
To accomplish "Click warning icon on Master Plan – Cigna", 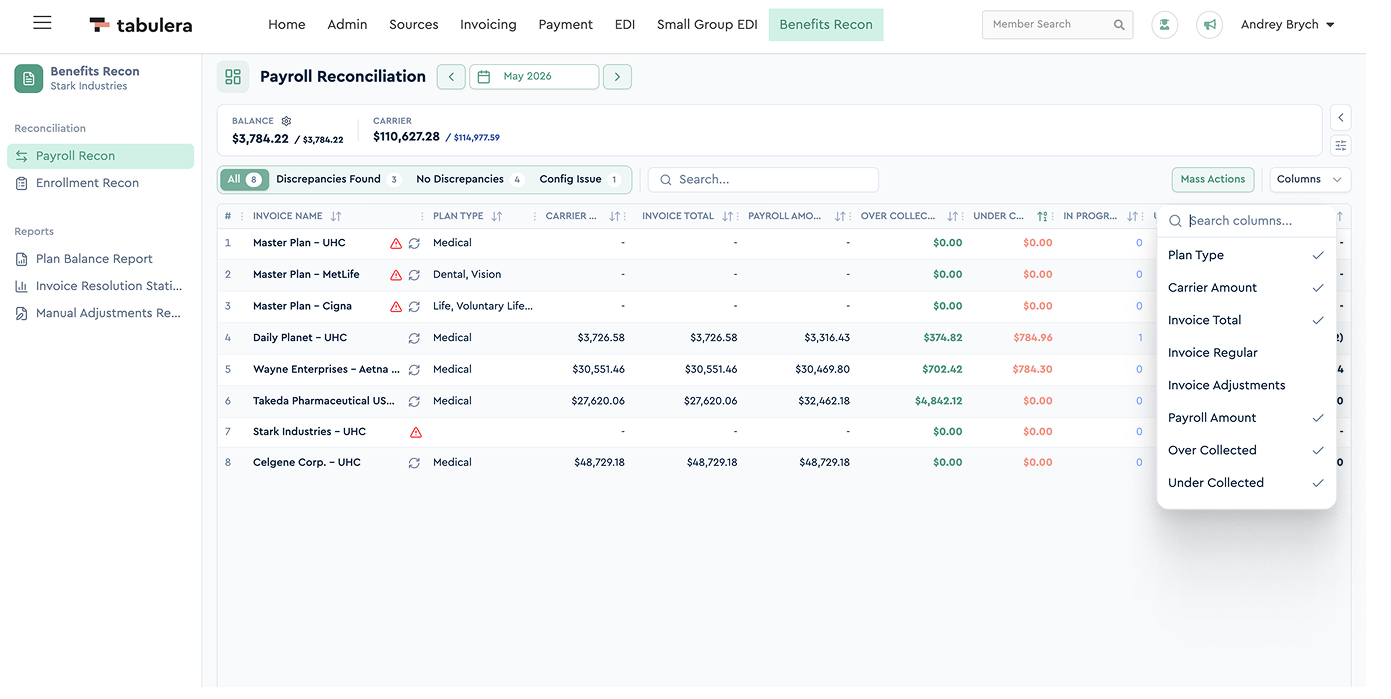I will (x=396, y=307).
